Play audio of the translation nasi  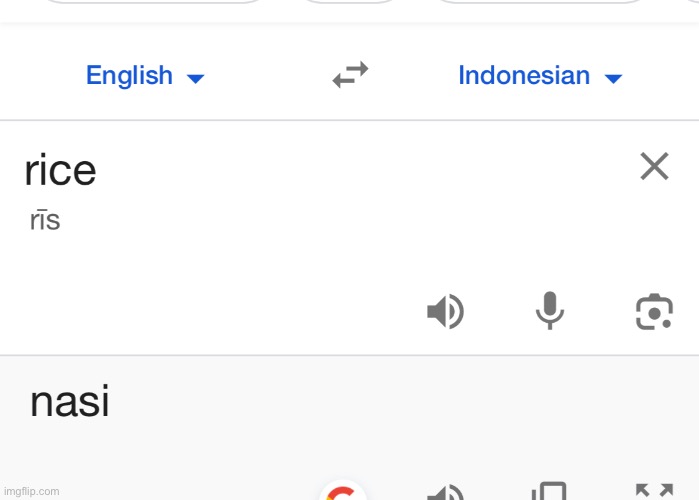[445, 491]
